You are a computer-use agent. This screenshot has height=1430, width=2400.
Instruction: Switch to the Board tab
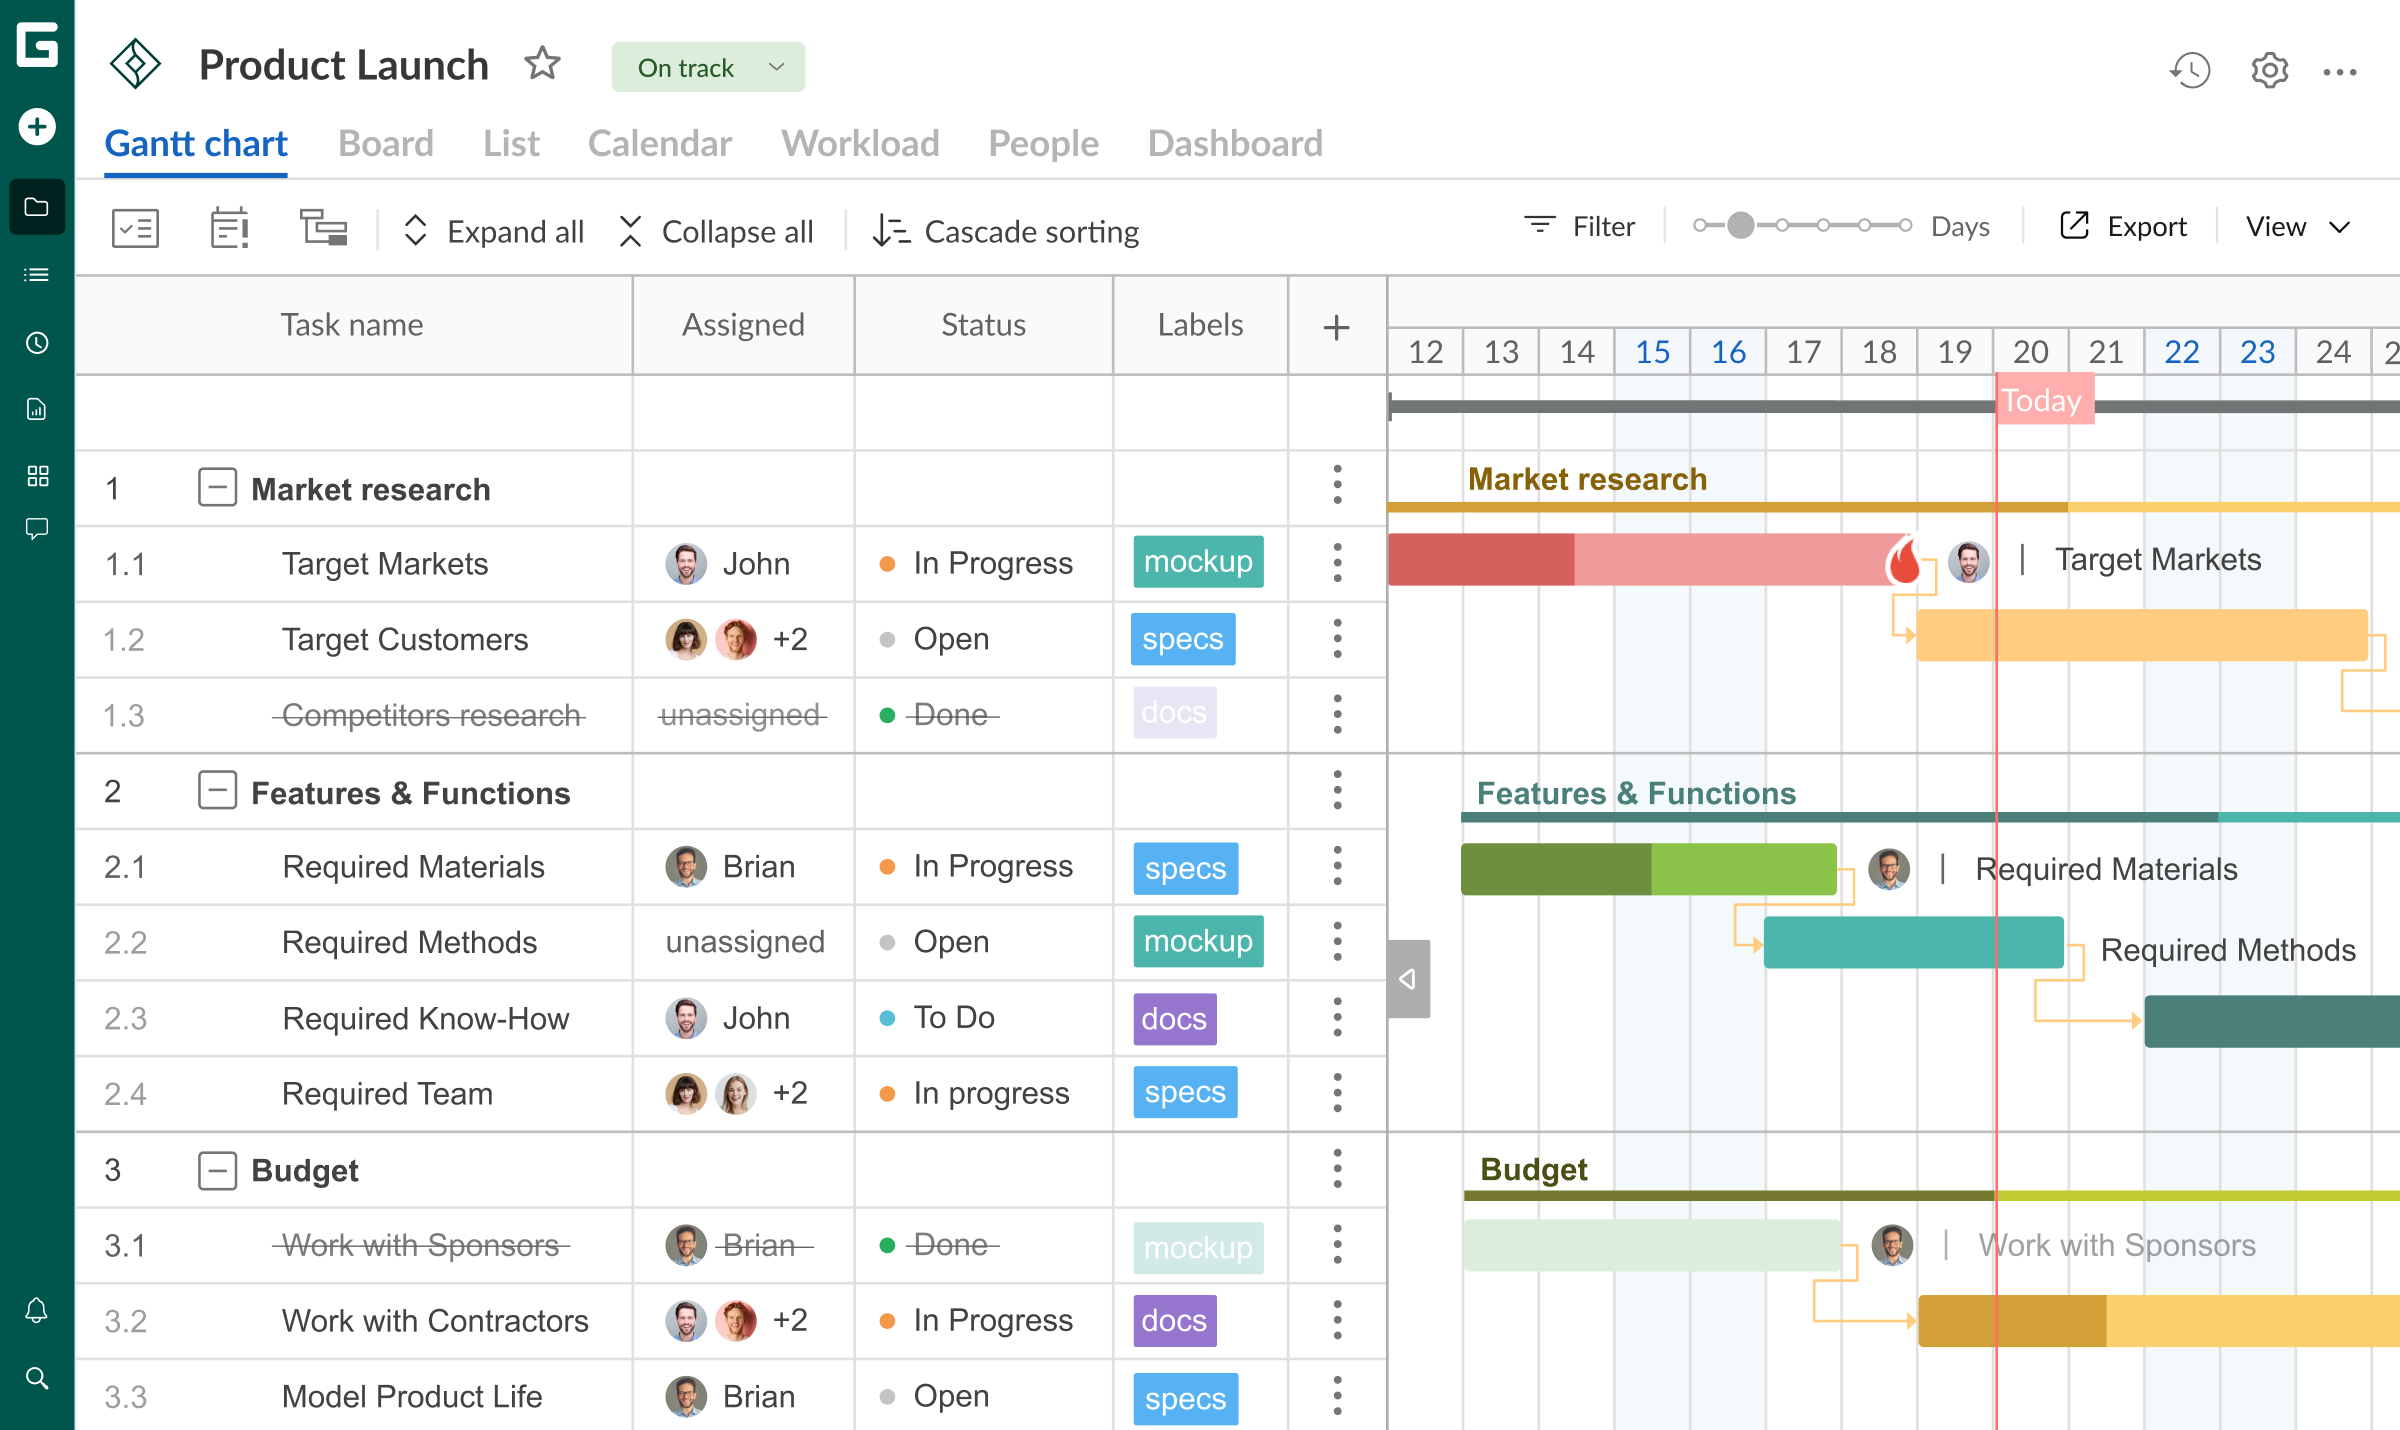(x=385, y=143)
